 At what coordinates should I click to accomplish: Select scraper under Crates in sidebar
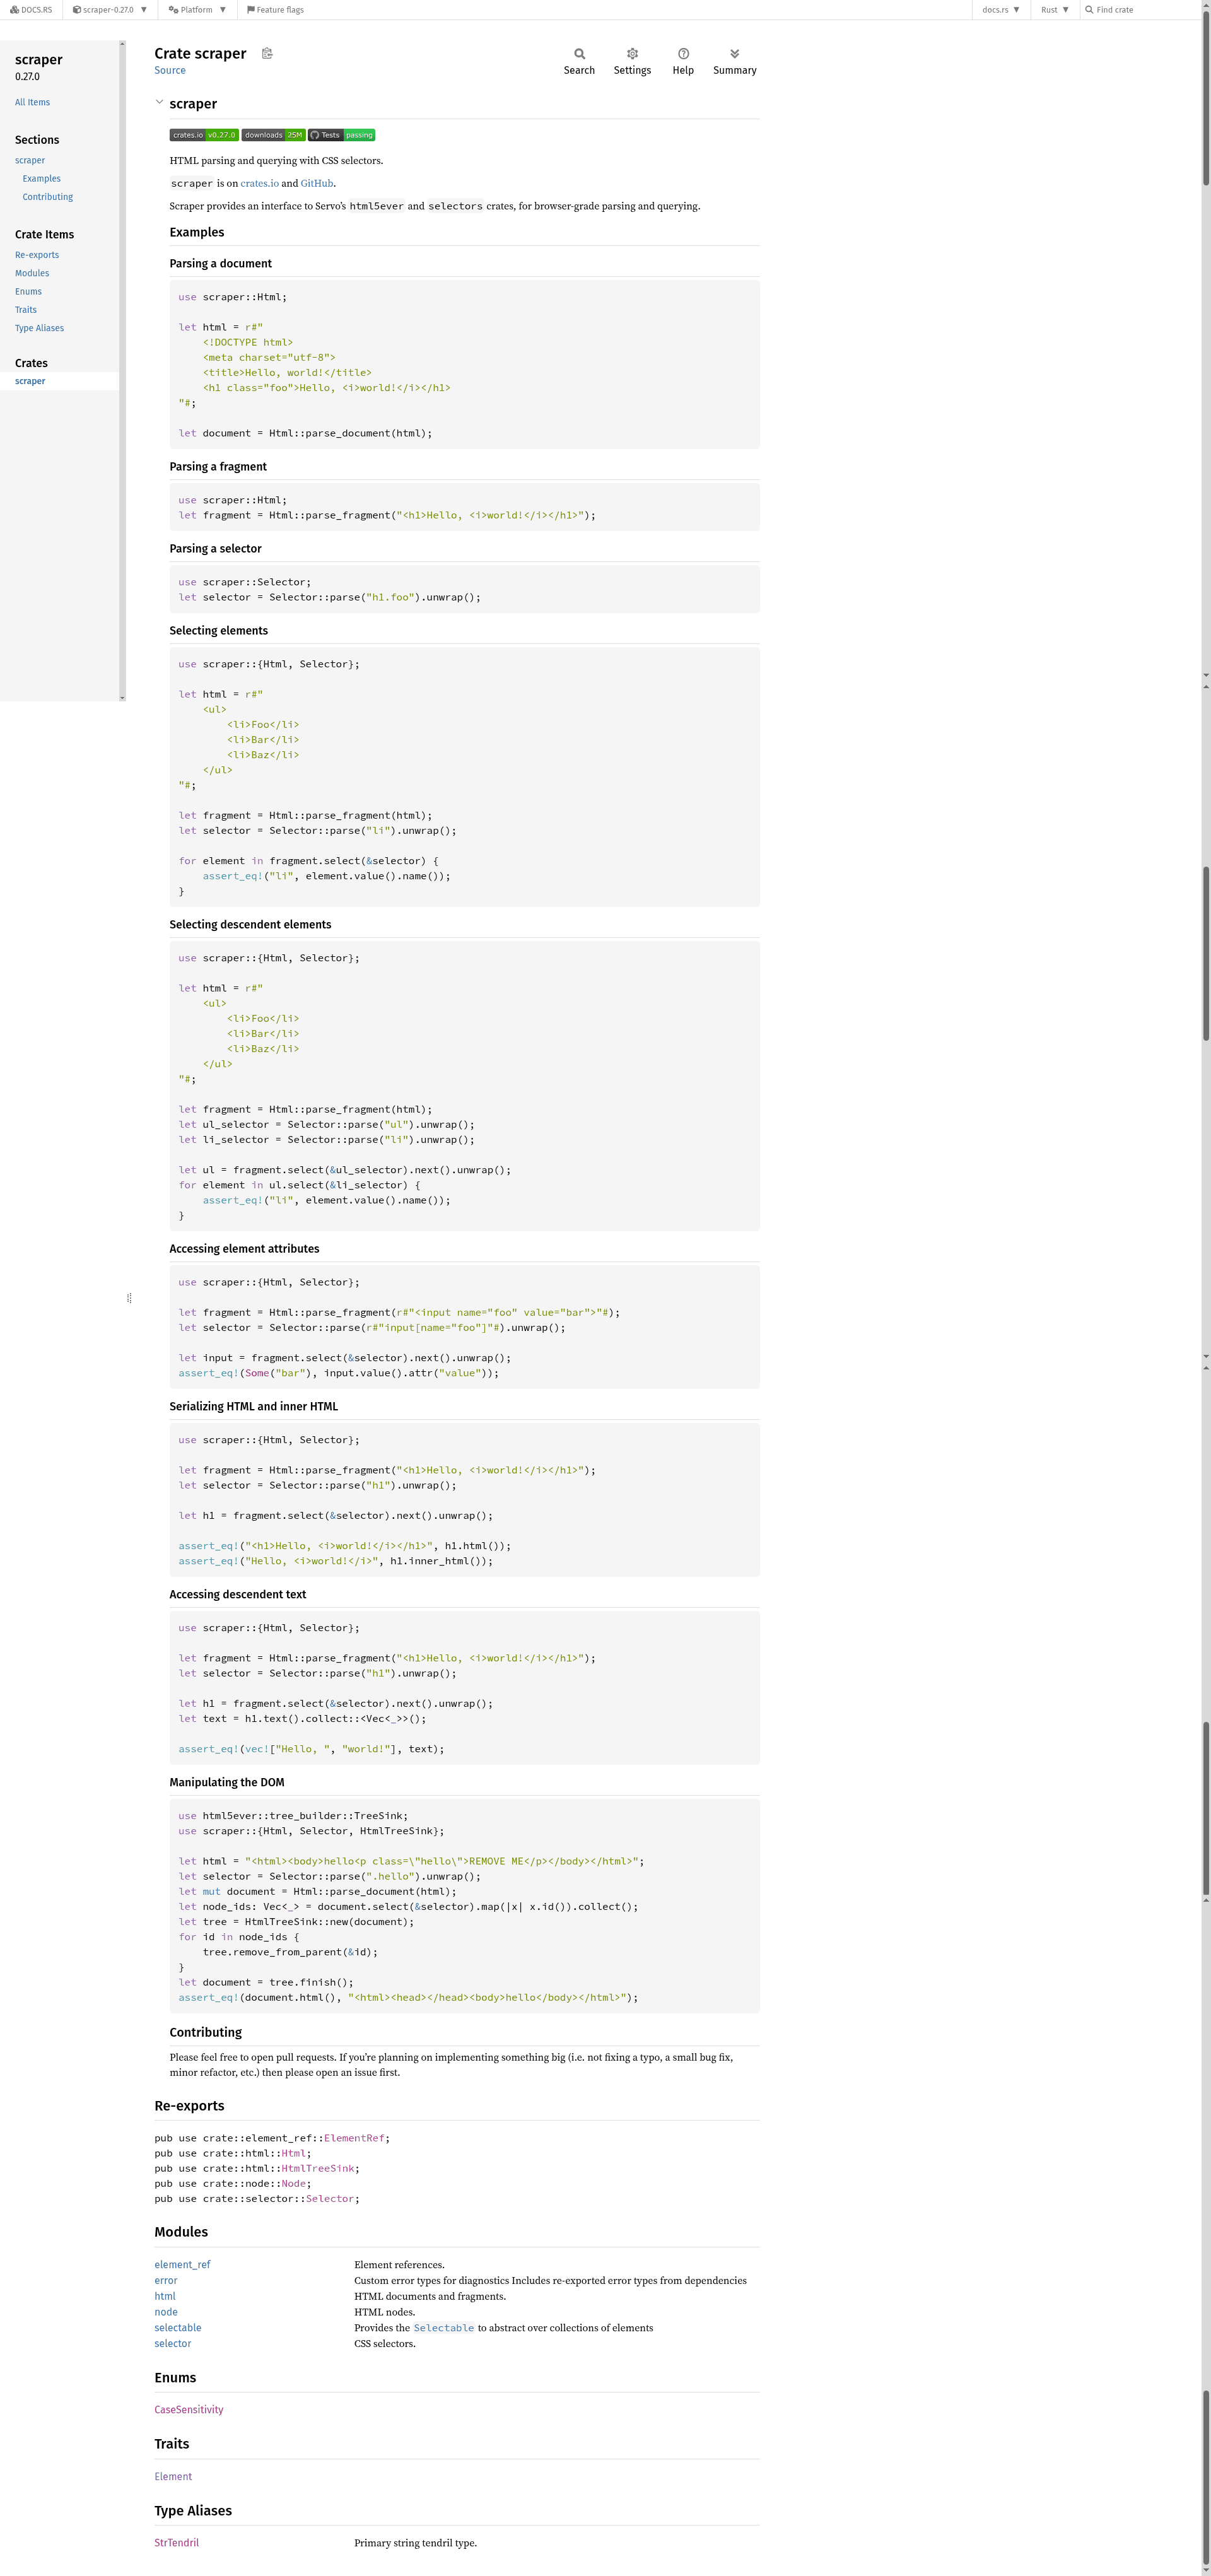[x=30, y=381]
